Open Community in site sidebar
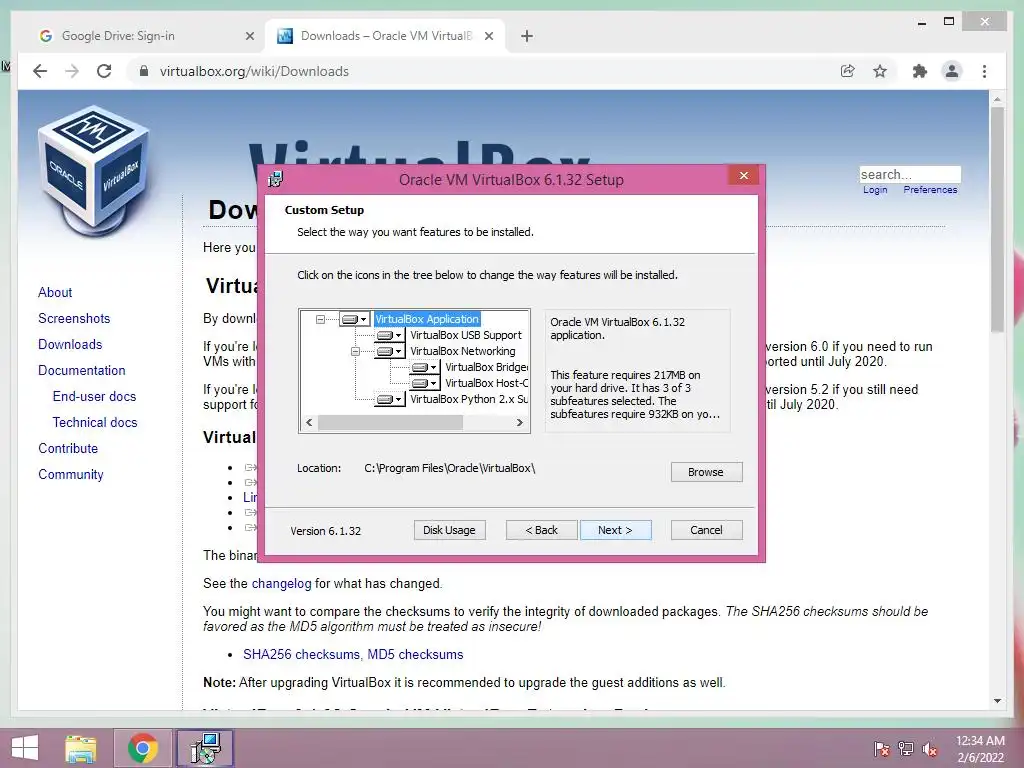 tap(71, 475)
